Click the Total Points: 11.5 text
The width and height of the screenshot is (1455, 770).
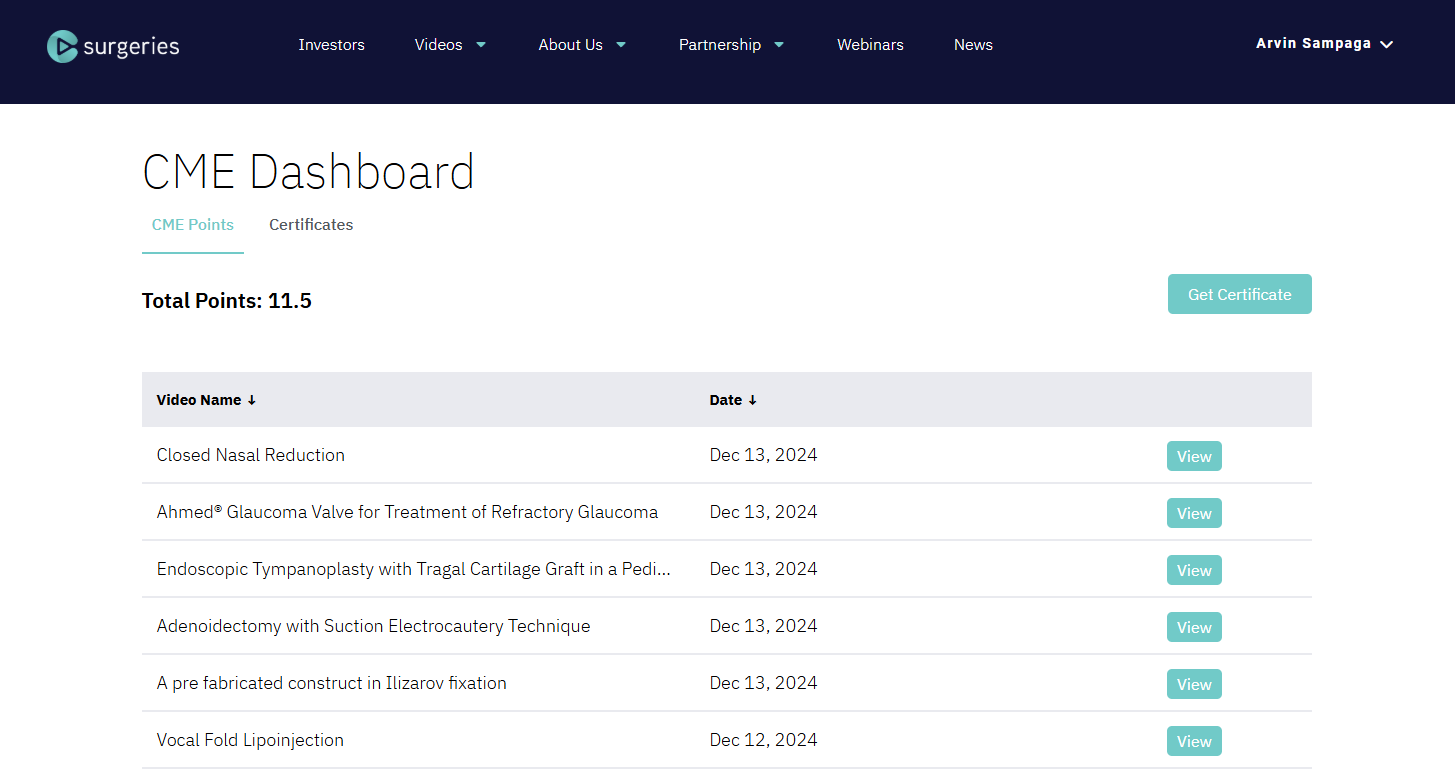227,301
